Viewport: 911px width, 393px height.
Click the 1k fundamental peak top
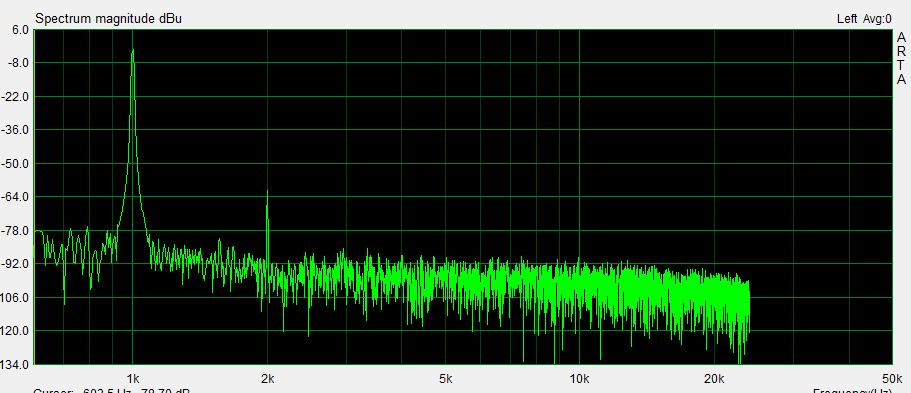click(132, 51)
